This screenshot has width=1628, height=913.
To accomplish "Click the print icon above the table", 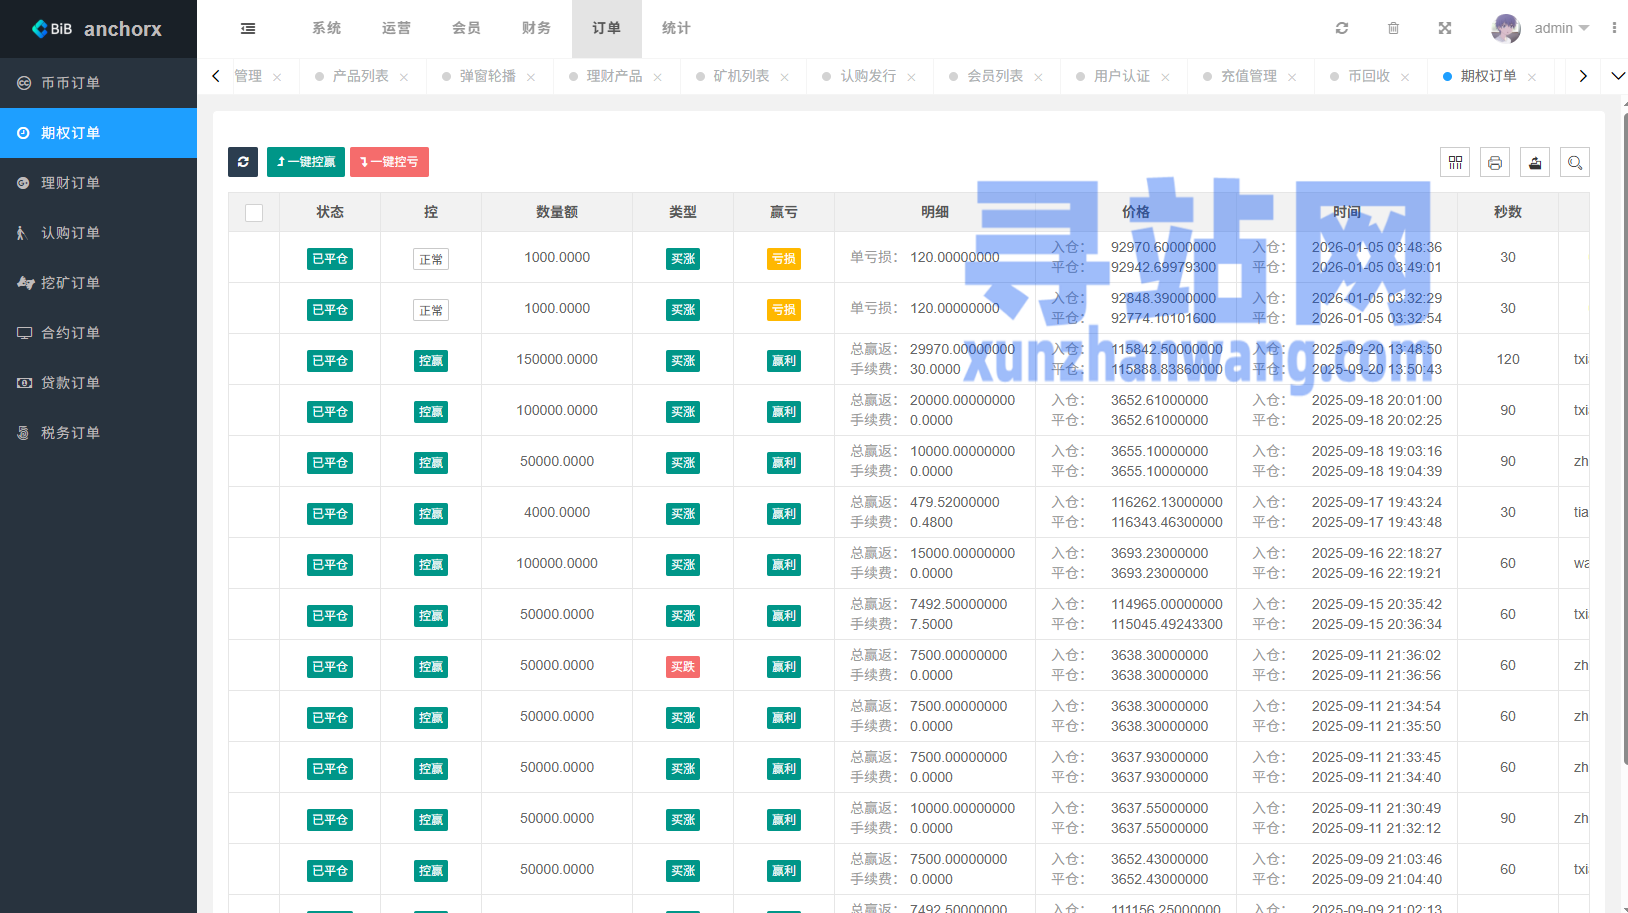I will [1495, 163].
